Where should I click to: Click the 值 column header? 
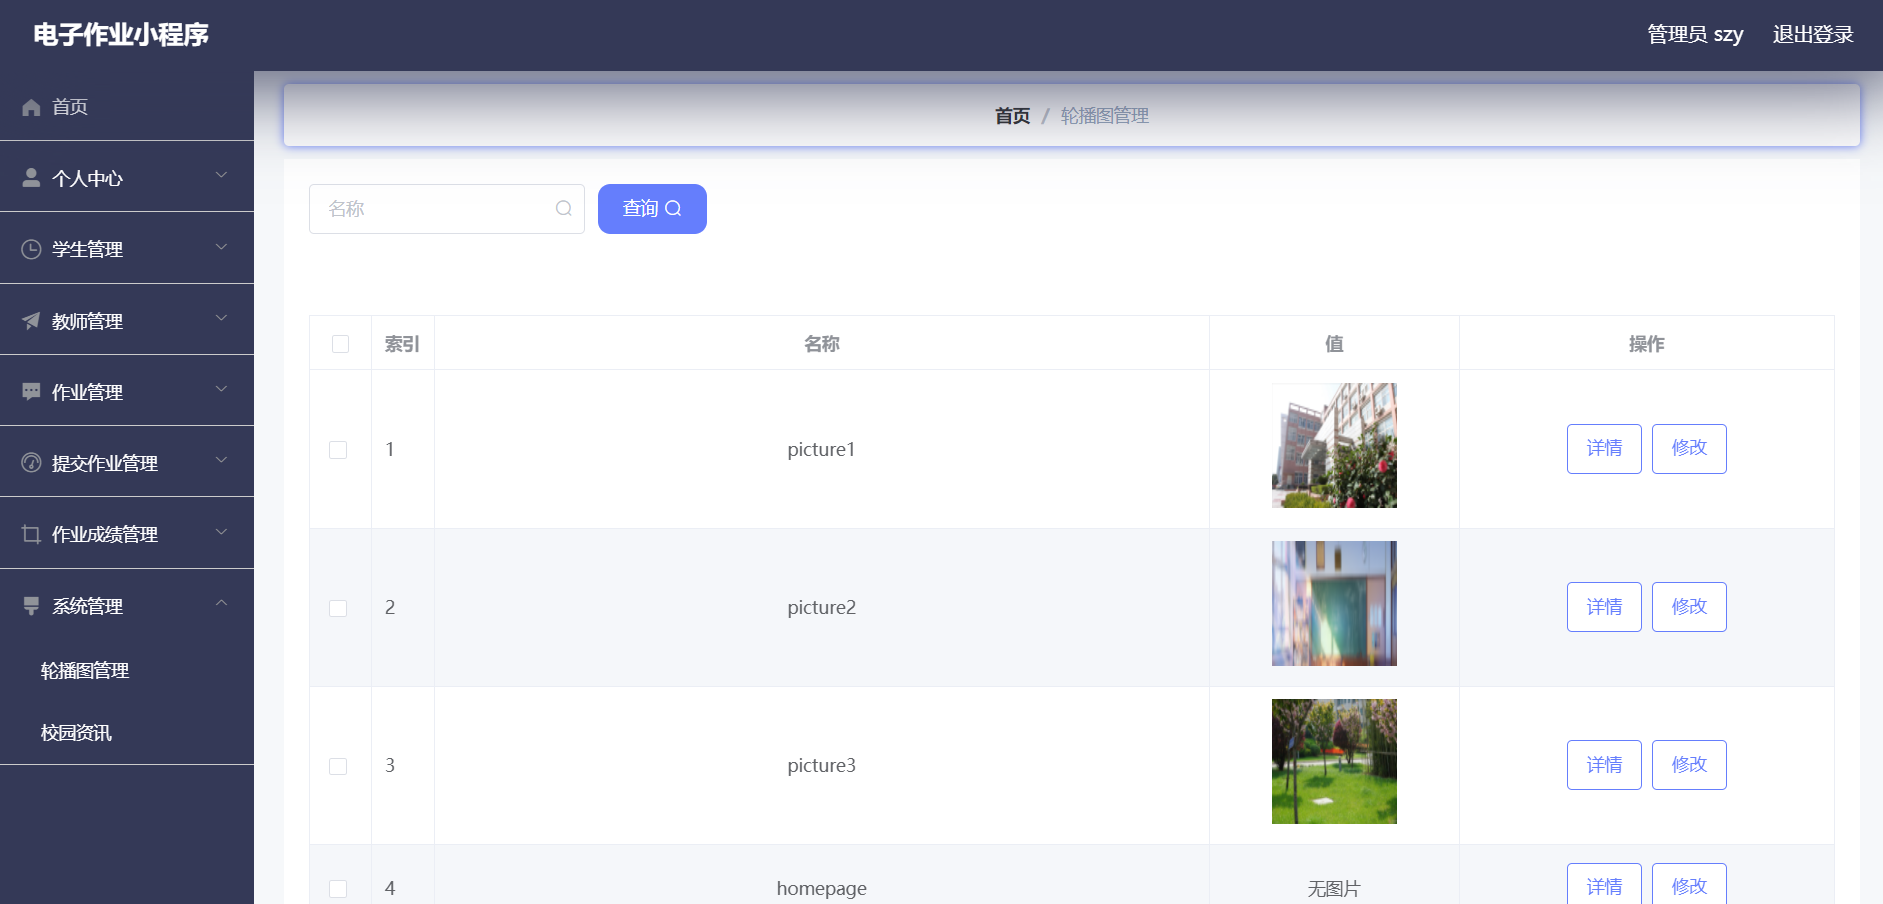[x=1334, y=344]
